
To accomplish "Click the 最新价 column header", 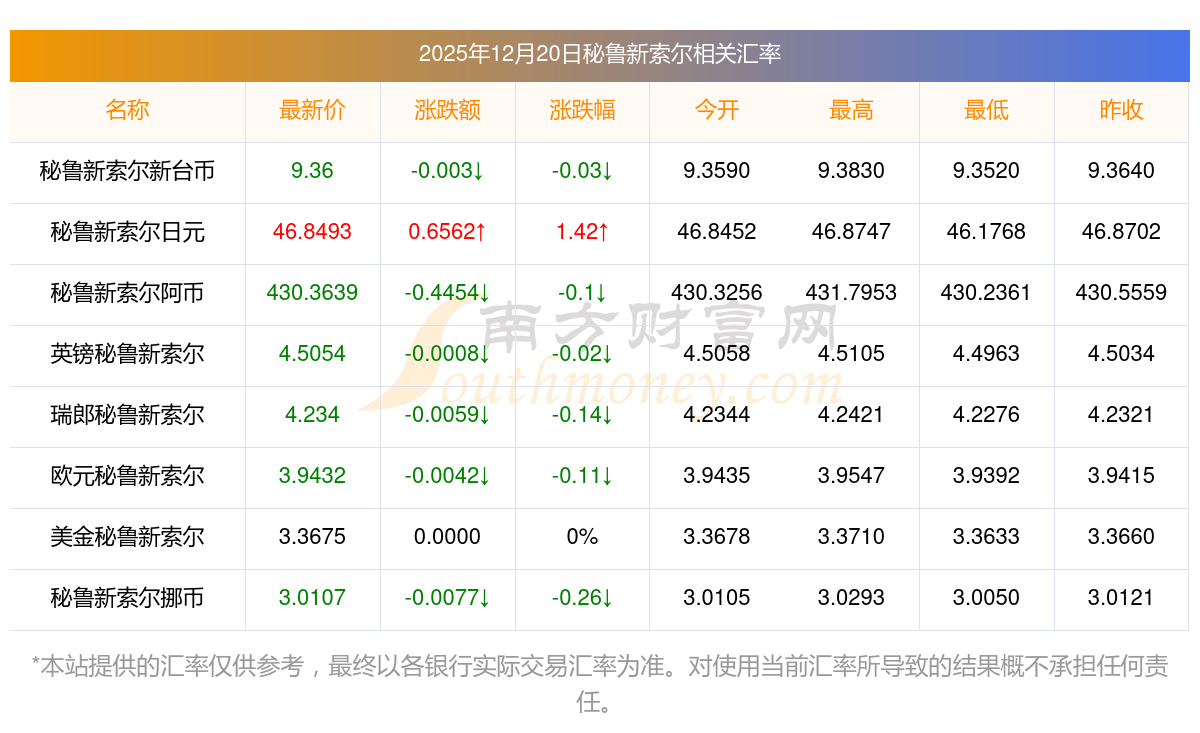I will coord(312,110).
